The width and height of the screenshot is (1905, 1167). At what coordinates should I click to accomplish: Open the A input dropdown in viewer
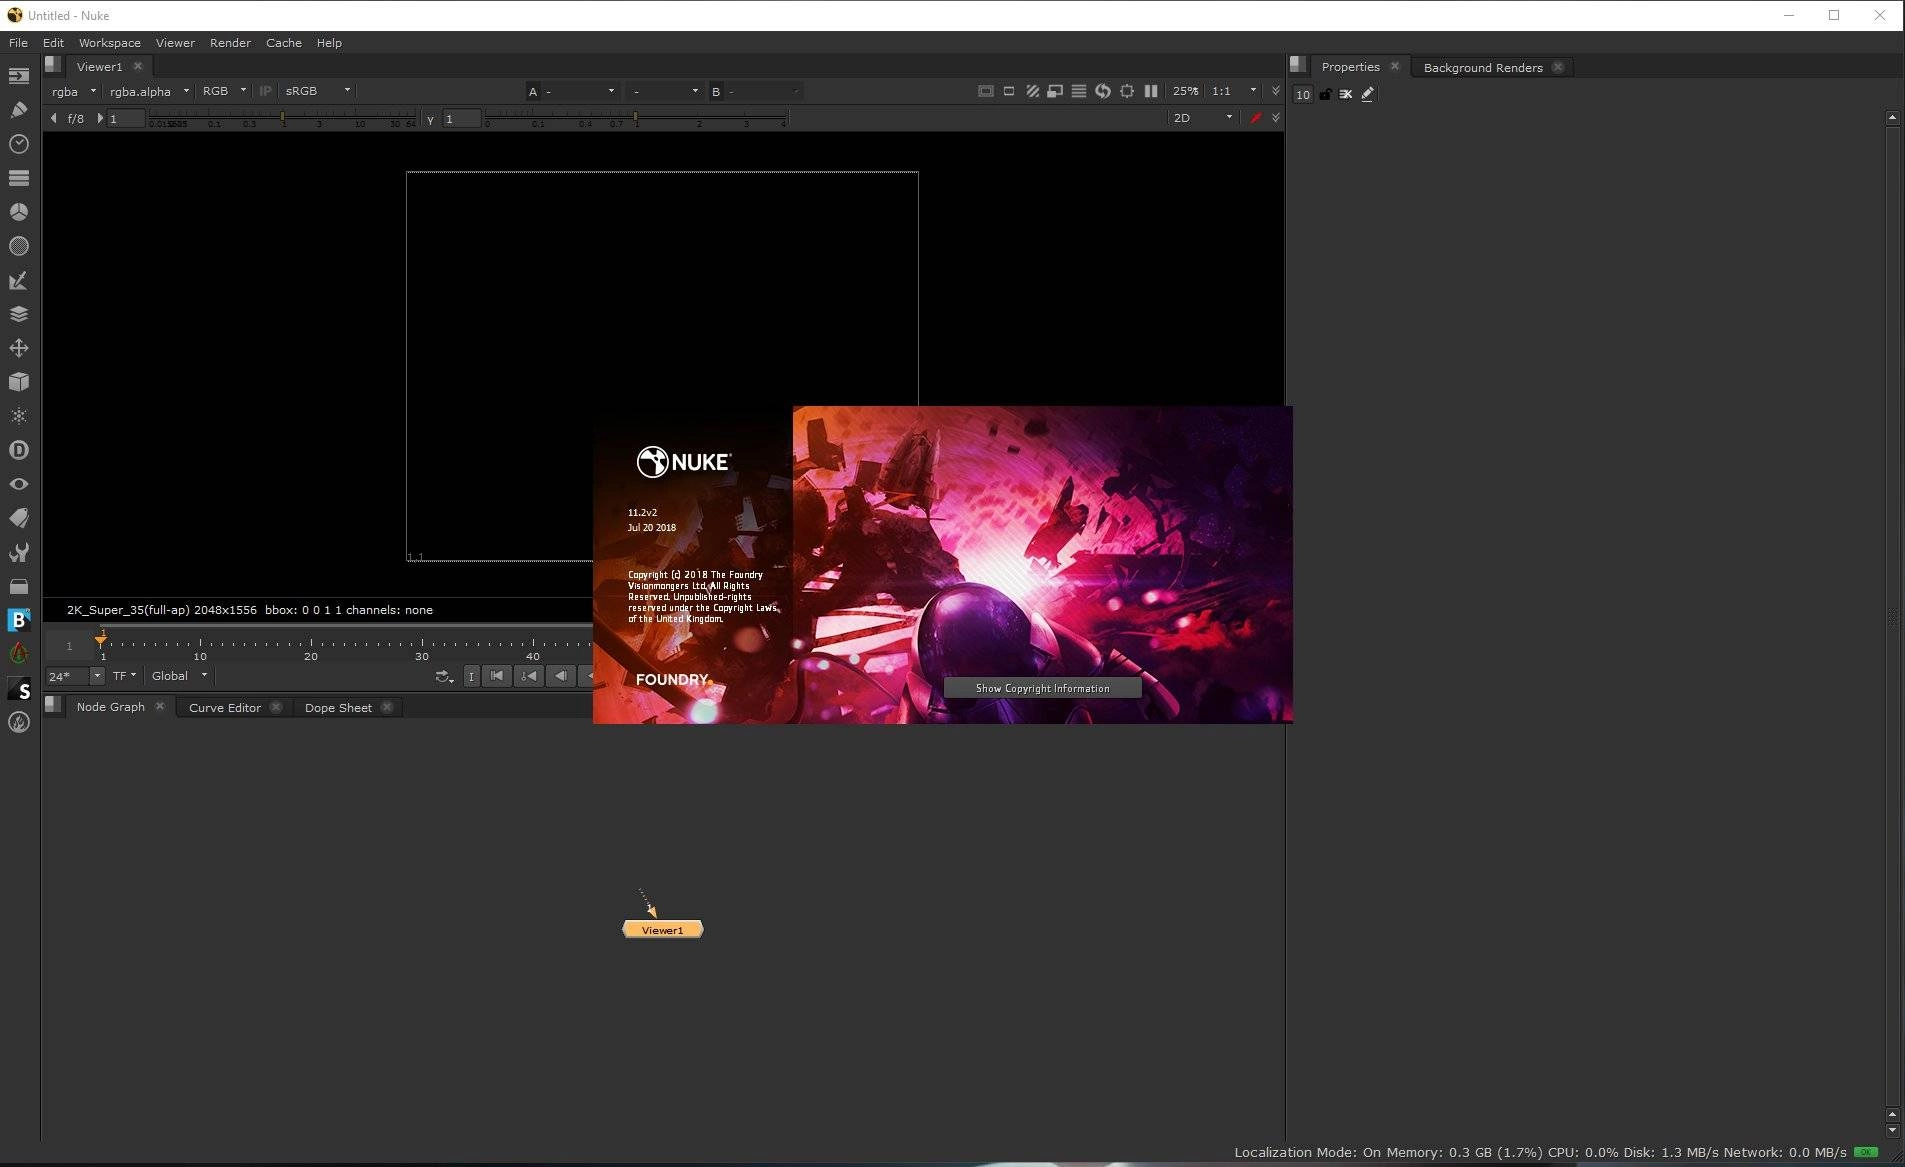578,91
